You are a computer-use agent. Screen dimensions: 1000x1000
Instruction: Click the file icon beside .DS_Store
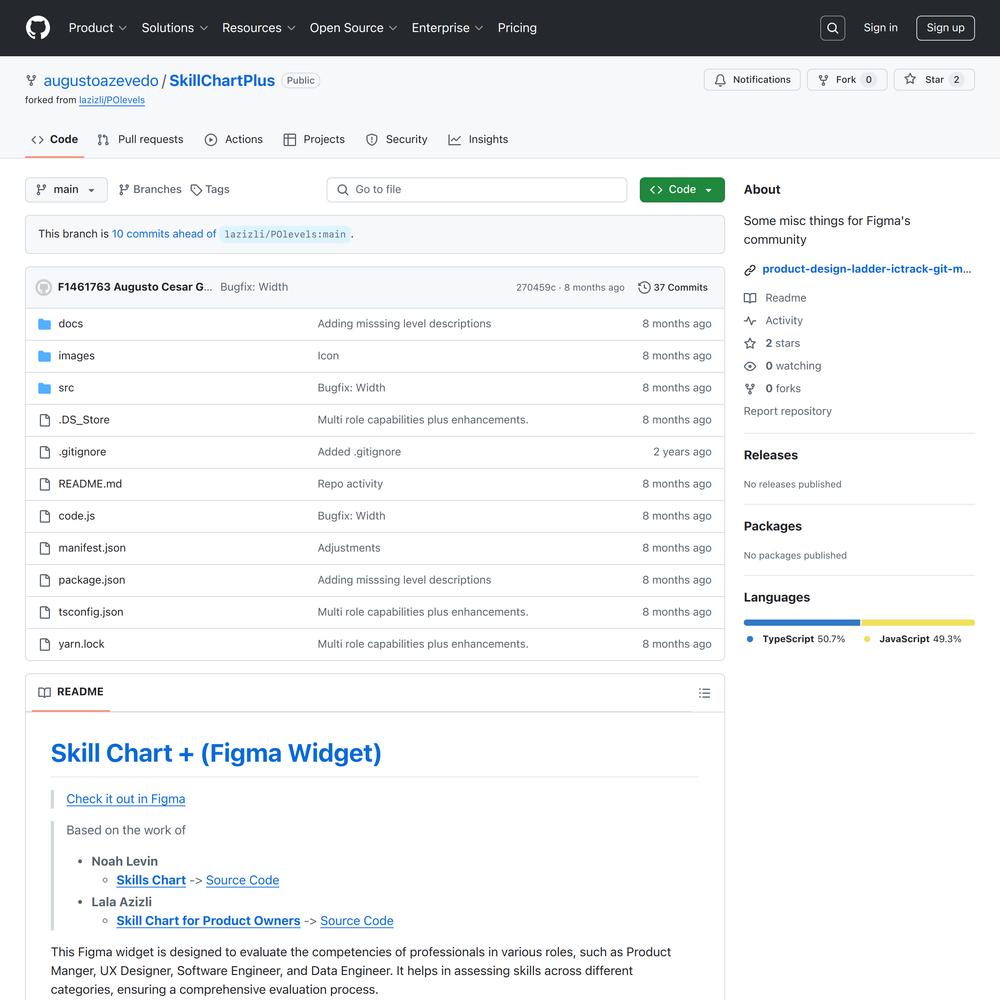pyautogui.click(x=45, y=420)
